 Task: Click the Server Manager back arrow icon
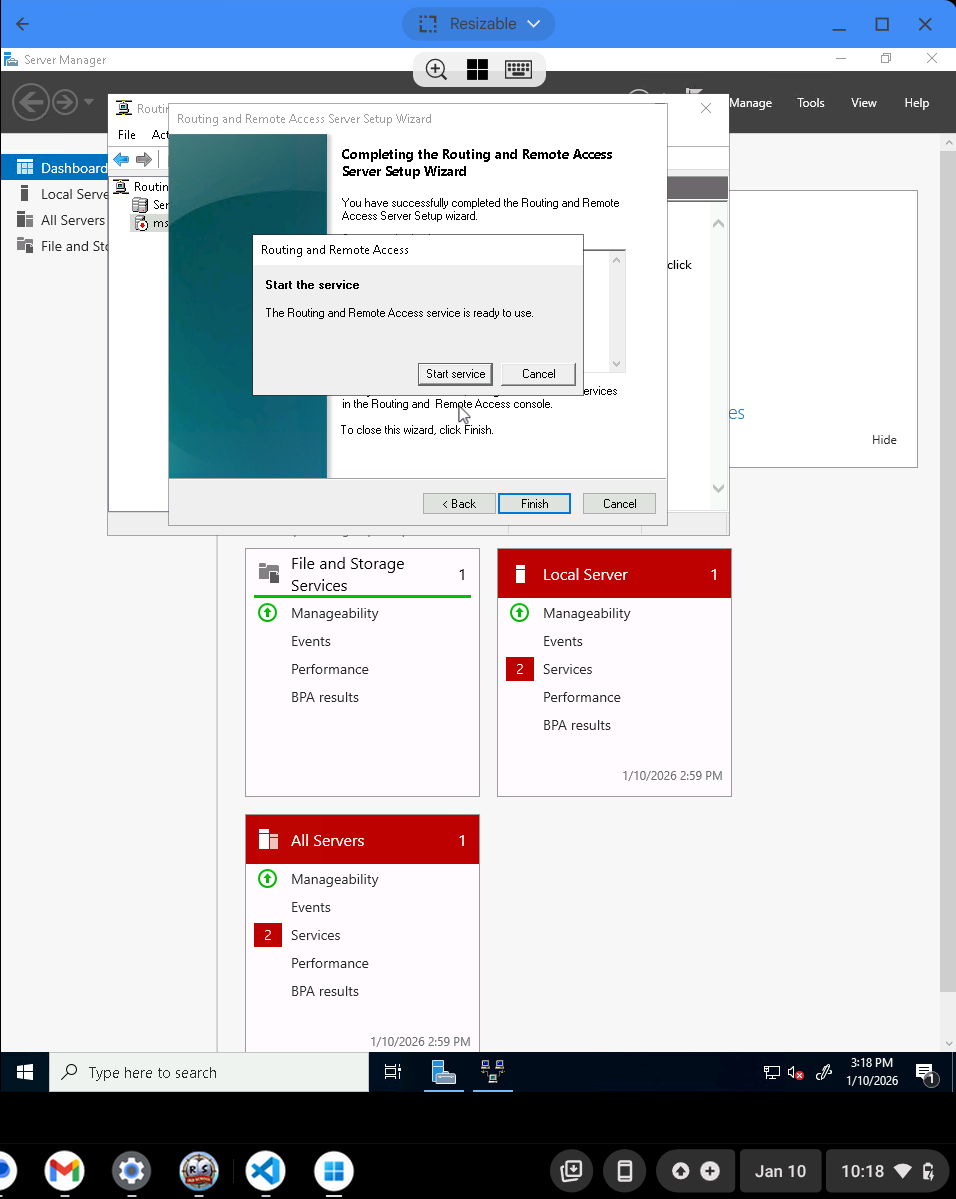tap(31, 102)
